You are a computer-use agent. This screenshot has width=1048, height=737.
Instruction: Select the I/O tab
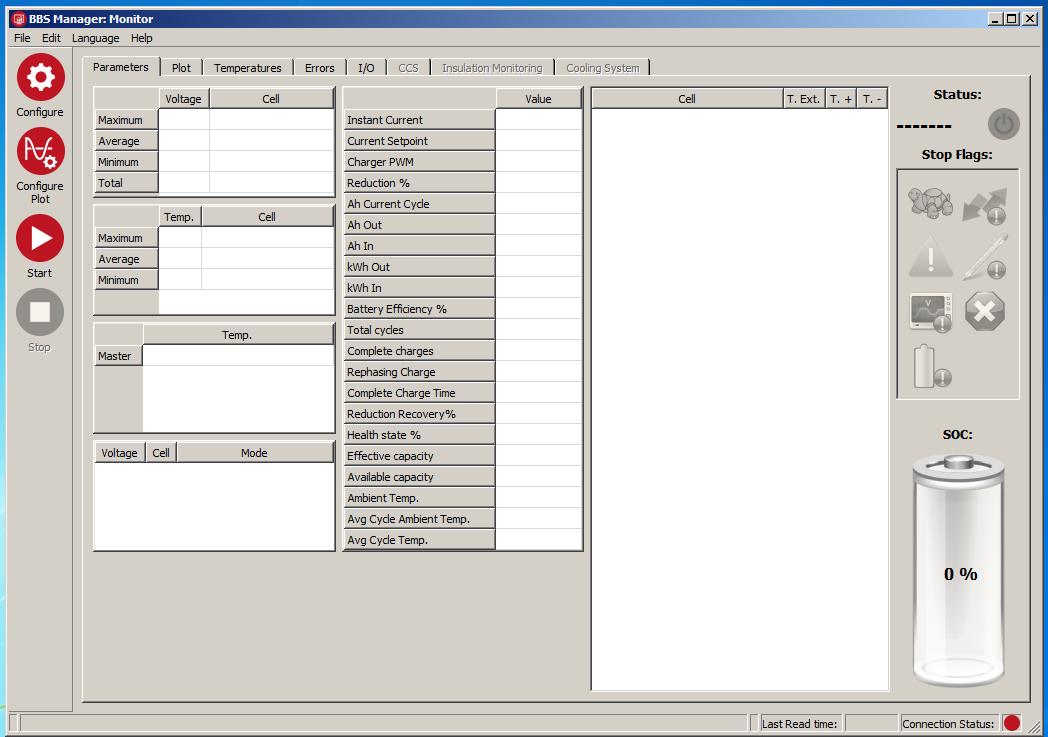pyautogui.click(x=366, y=67)
